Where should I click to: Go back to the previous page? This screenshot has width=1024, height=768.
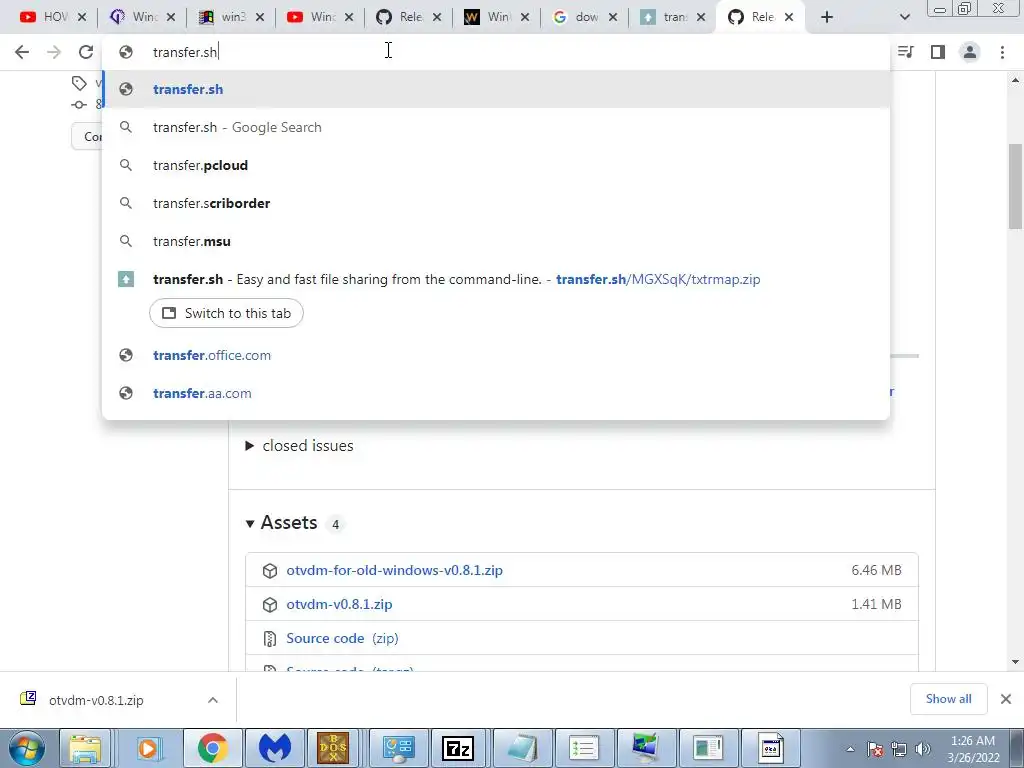pyautogui.click(x=22, y=52)
